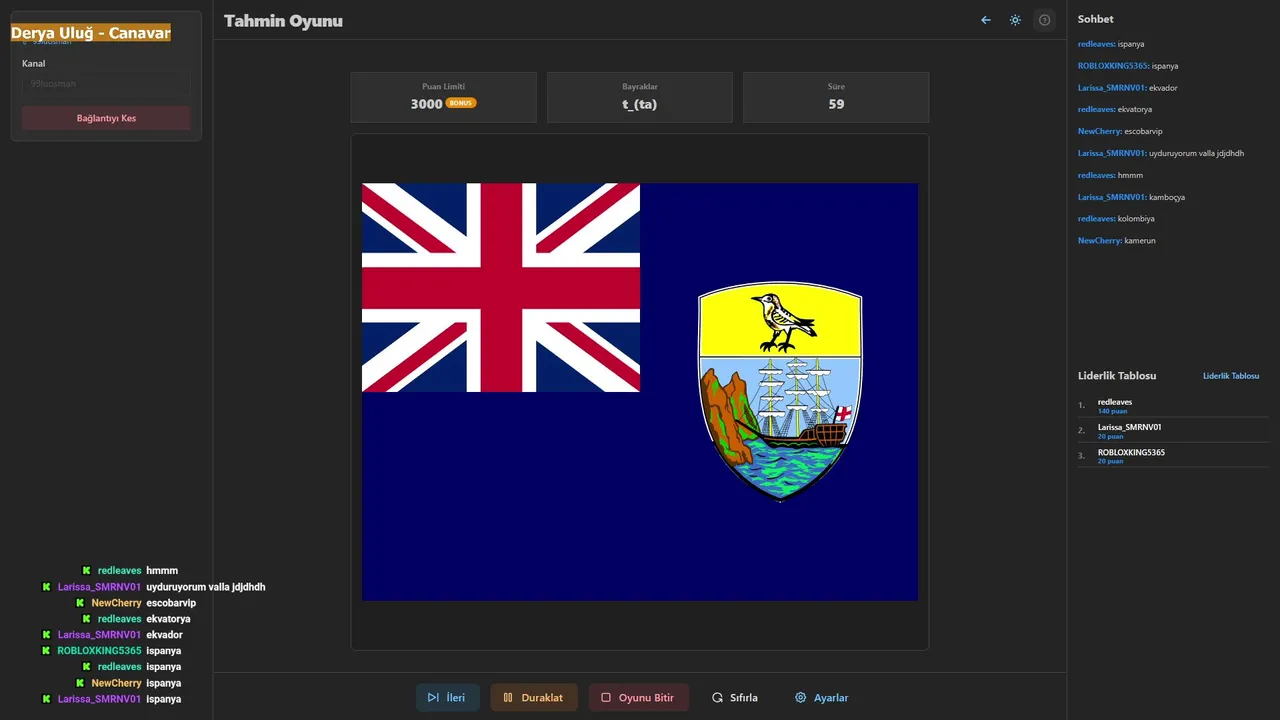This screenshot has width=1280, height=720.
Task: Click the orange BONUS badge
Action: coord(461,103)
